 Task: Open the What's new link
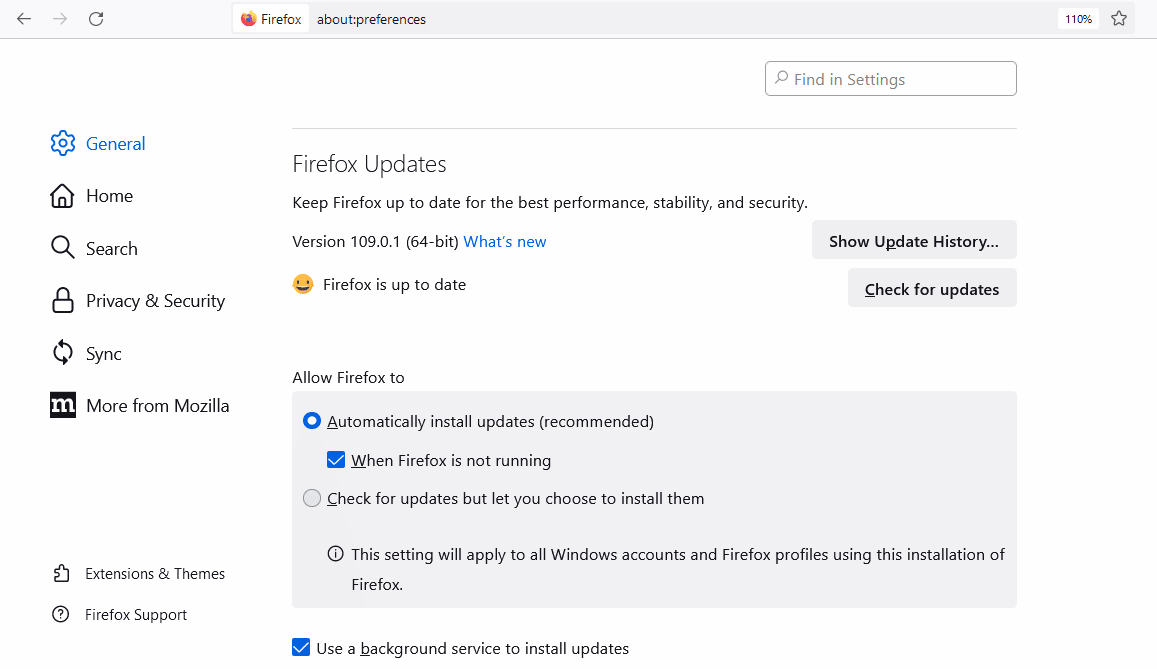coord(504,241)
